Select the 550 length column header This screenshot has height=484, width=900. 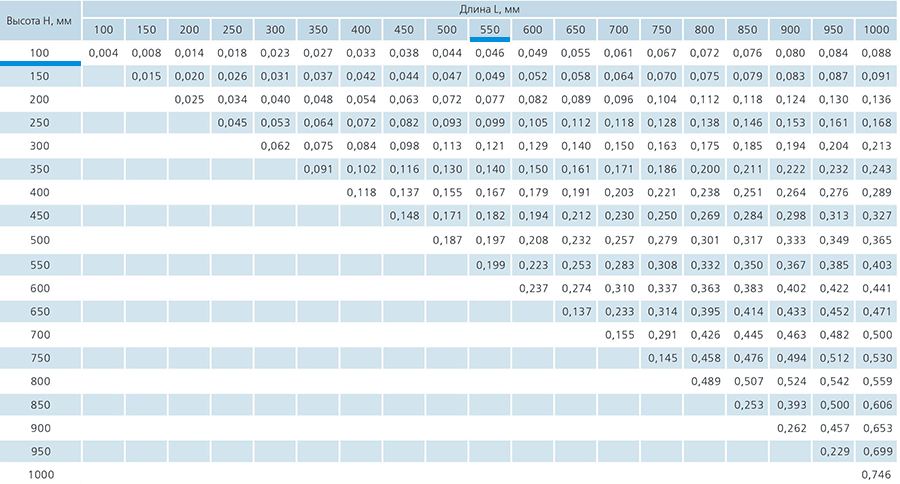[x=490, y=30]
